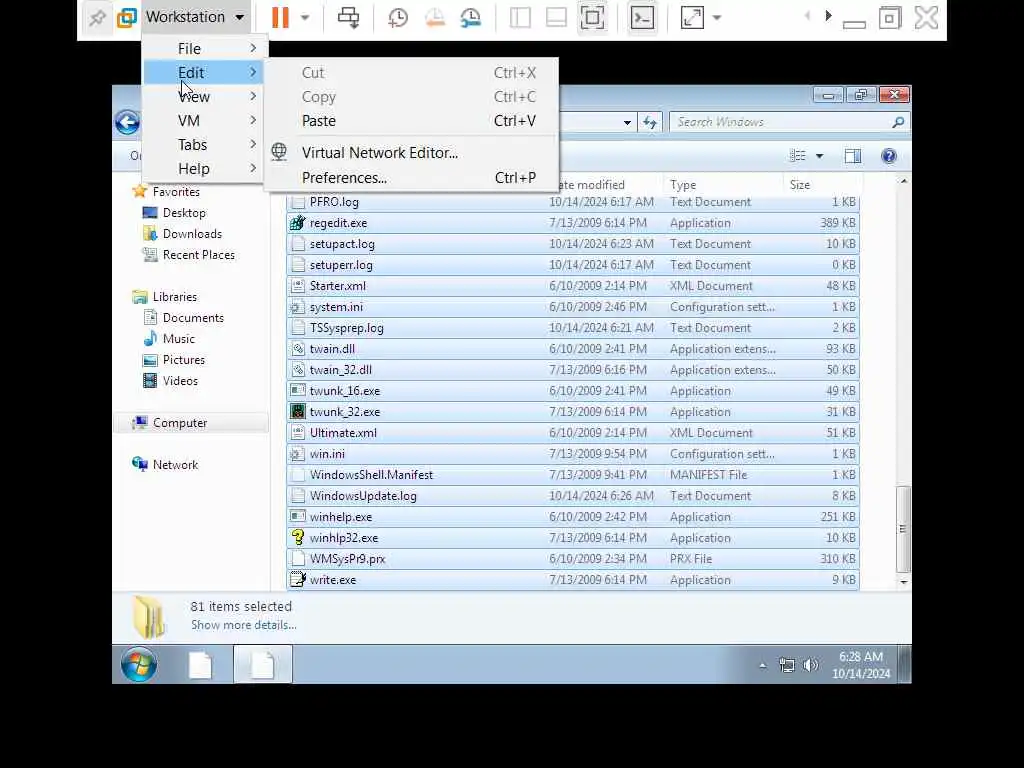1024x768 pixels.
Task: Show hidden tray icons arrow
Action: point(762,665)
